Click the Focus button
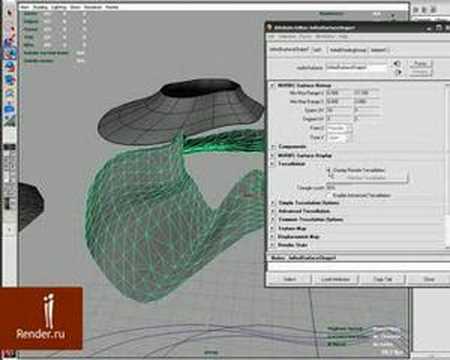This screenshot has height=360, width=450. 420,63
